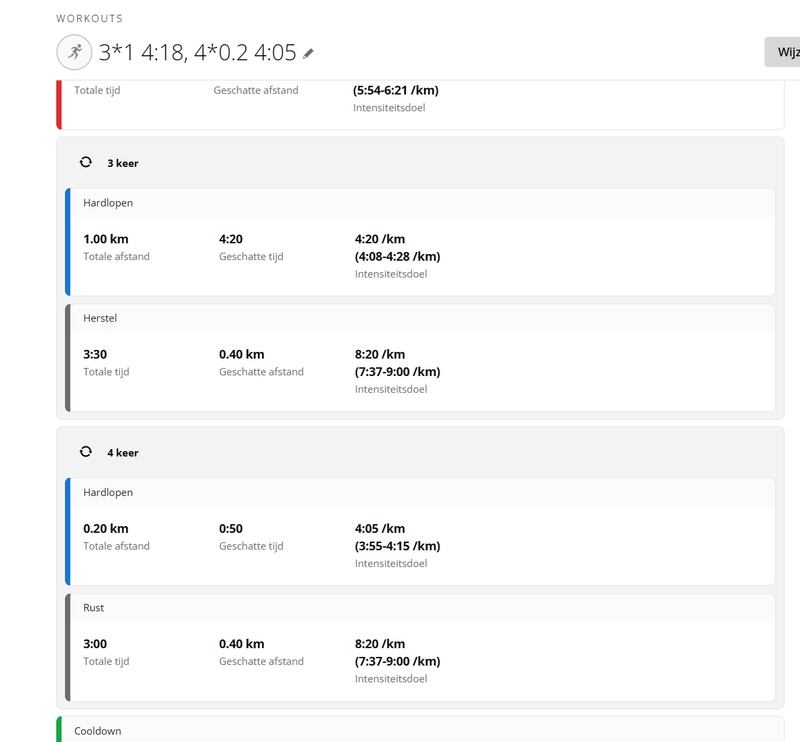Click the blue color bar of the 1.00 km step
800x742 pixels.
tap(67, 242)
